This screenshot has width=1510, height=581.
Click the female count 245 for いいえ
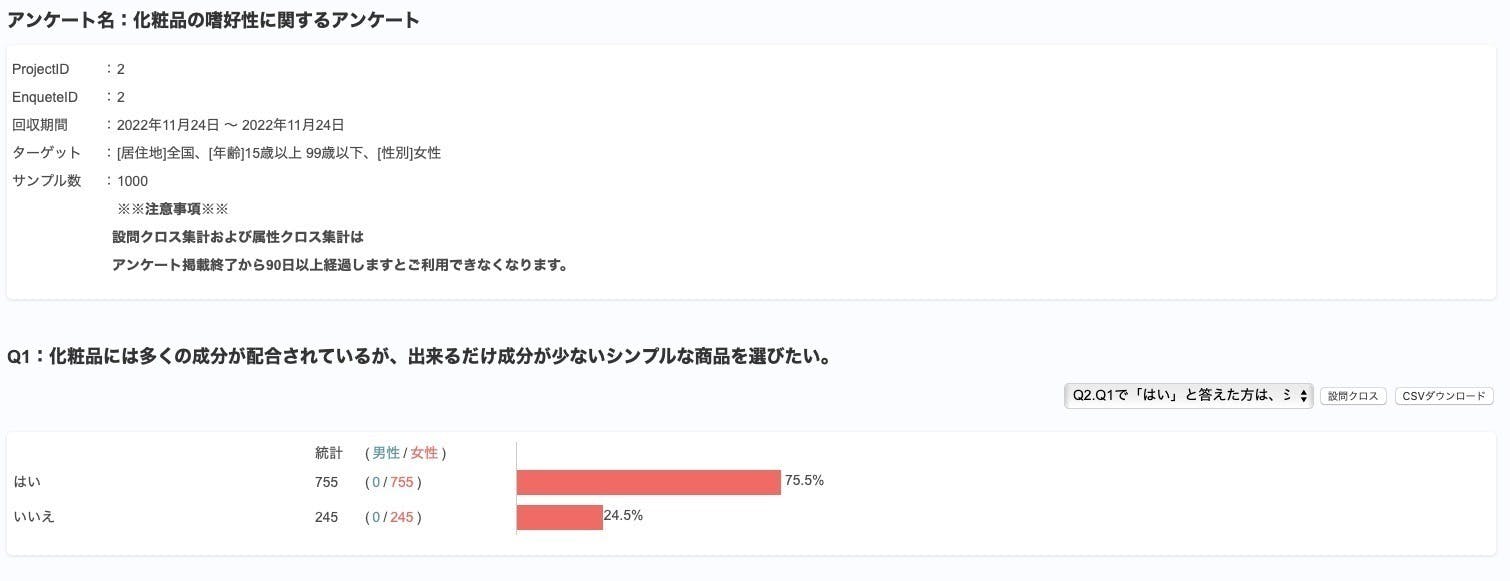404,517
